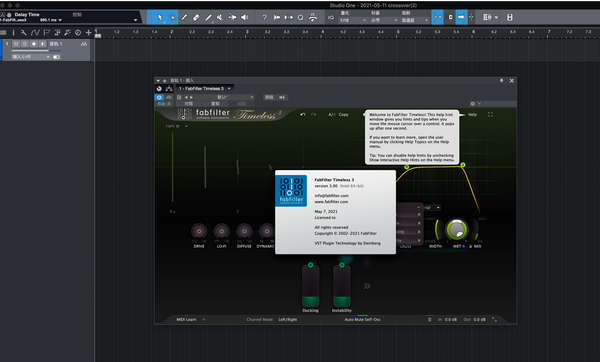Select the Paint pencil tool

pyautogui.click(x=184, y=17)
